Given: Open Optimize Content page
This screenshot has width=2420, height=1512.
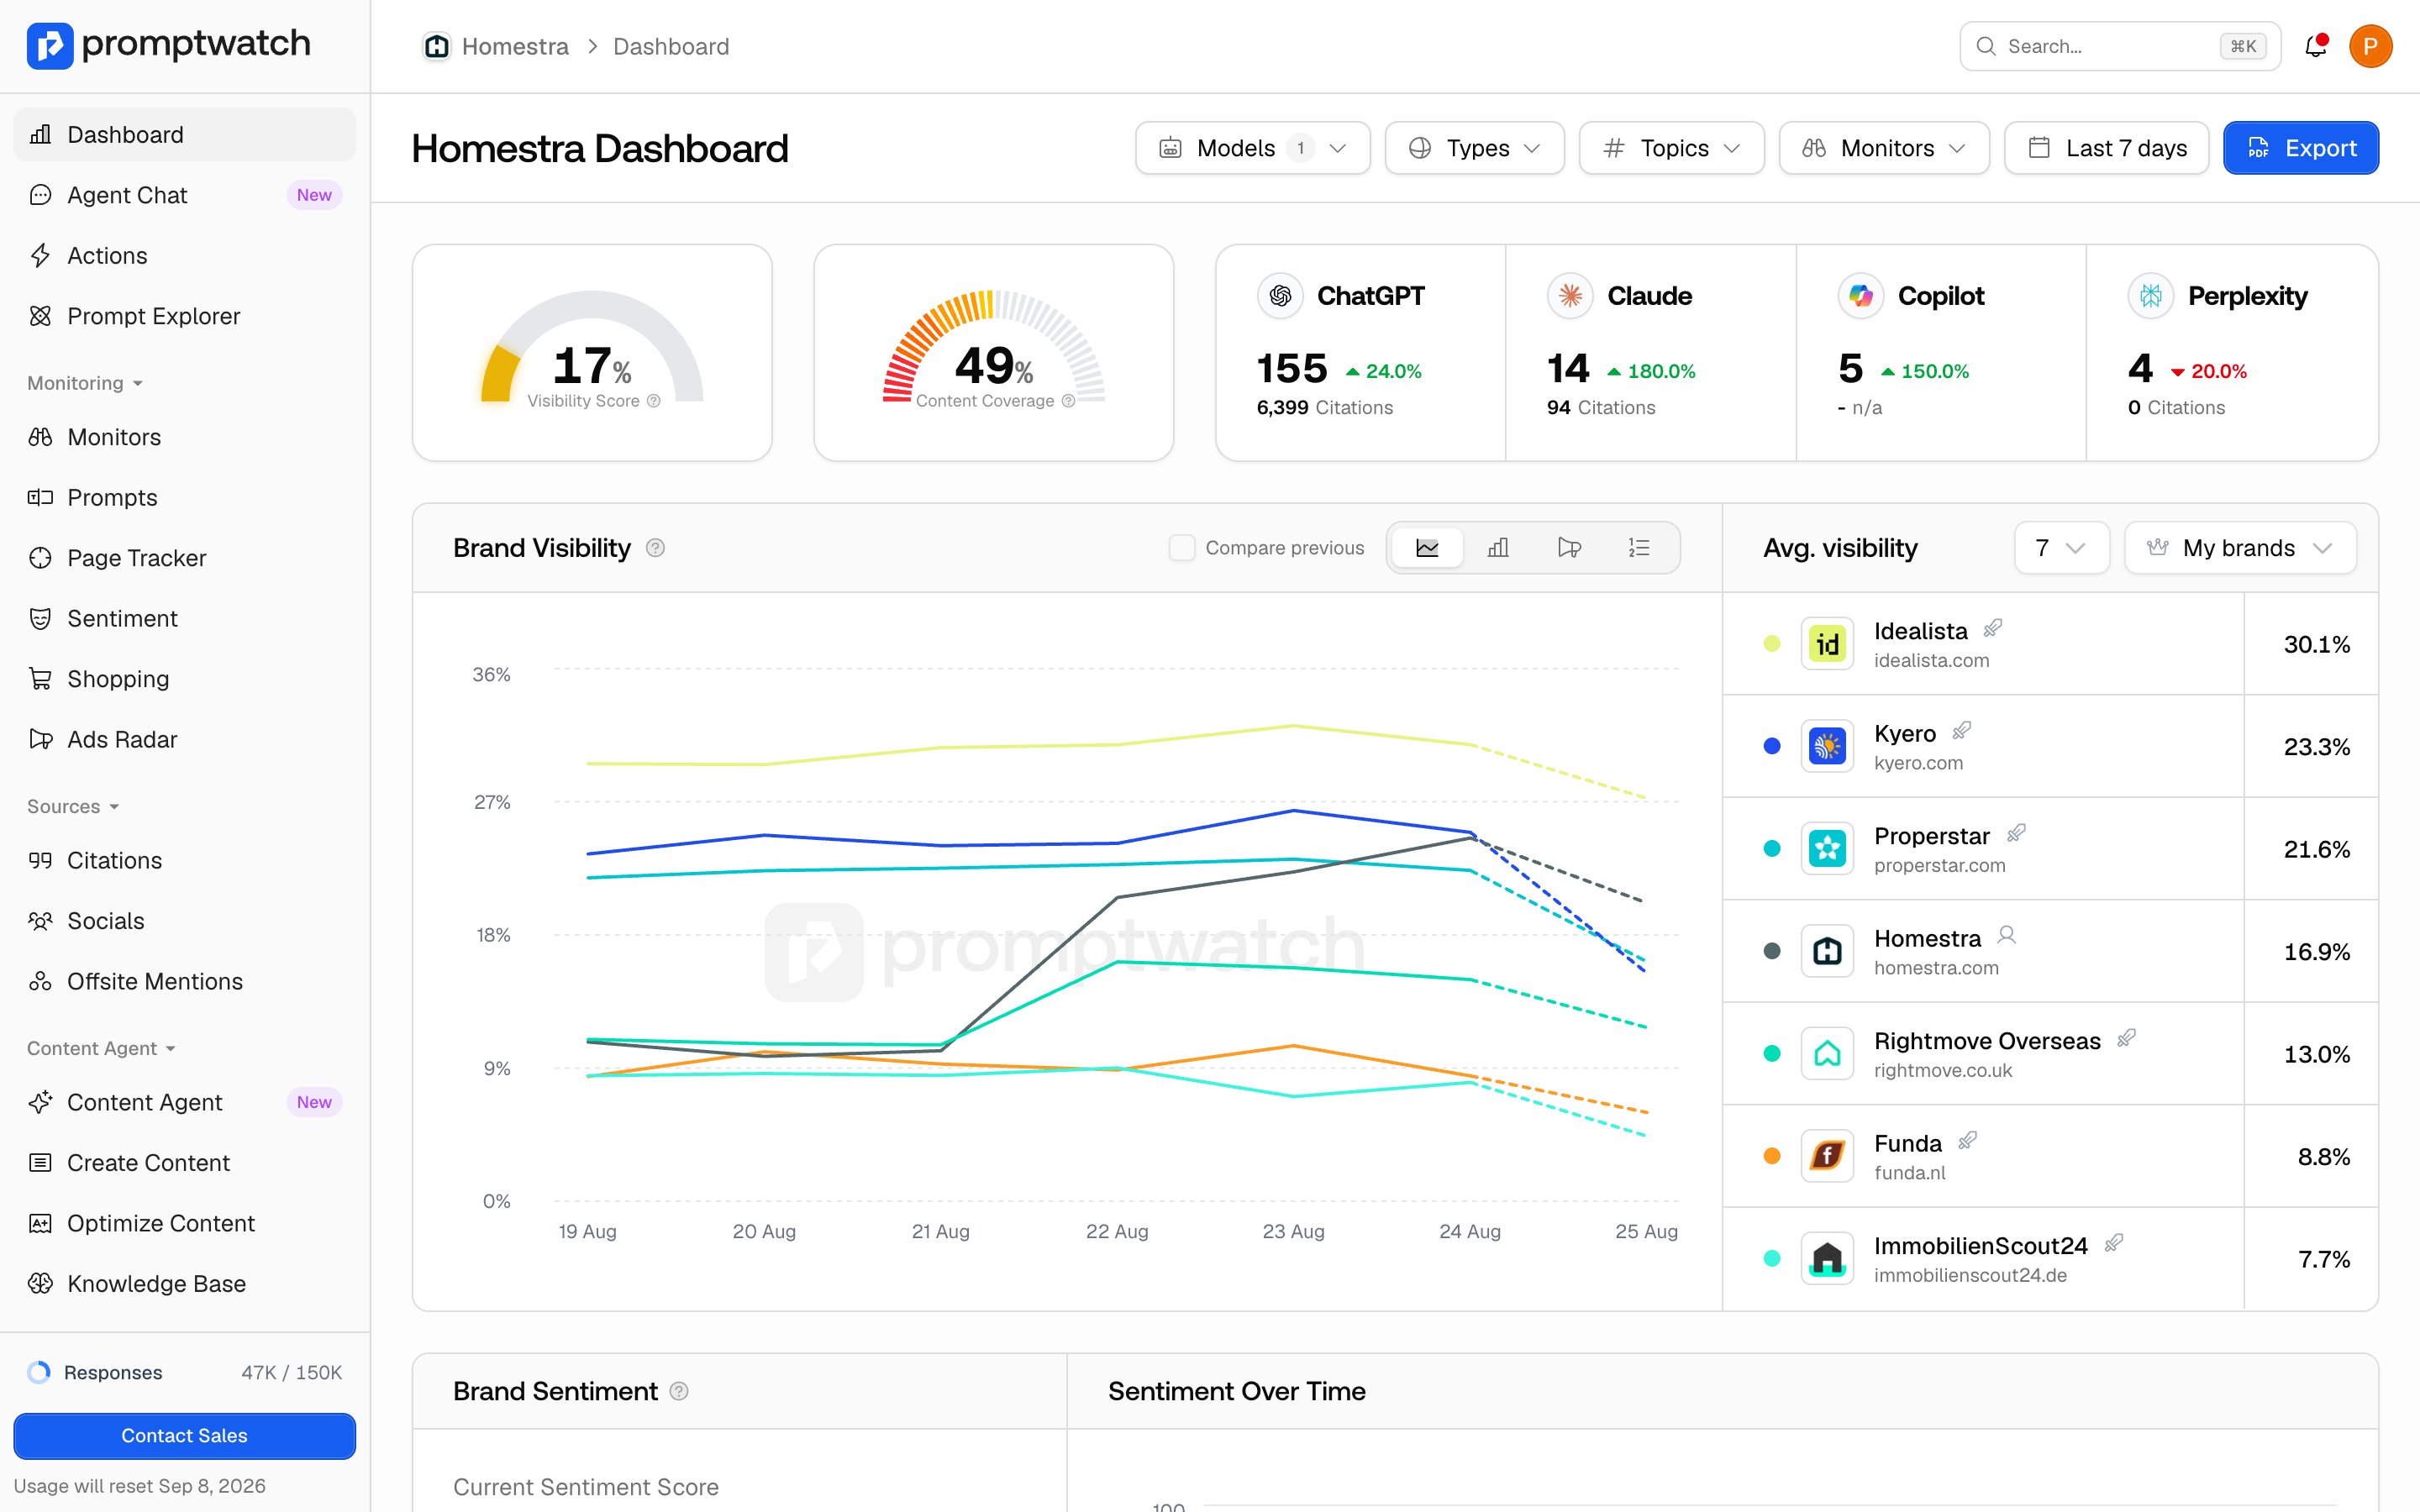Looking at the screenshot, I should pyautogui.click(x=184, y=1223).
